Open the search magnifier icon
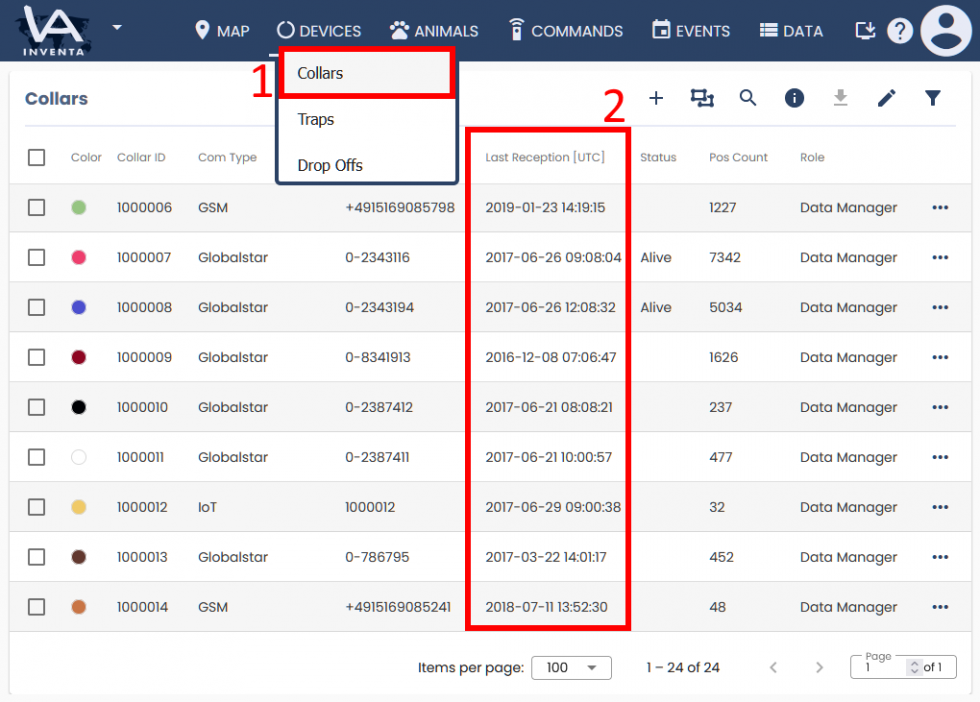The image size is (980, 702). coord(748,98)
